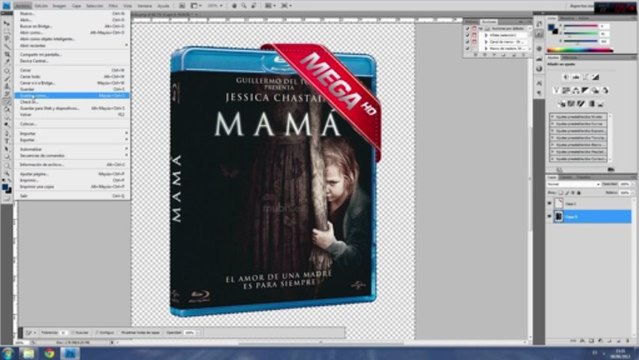Add a Levels adjustment

point(575,77)
